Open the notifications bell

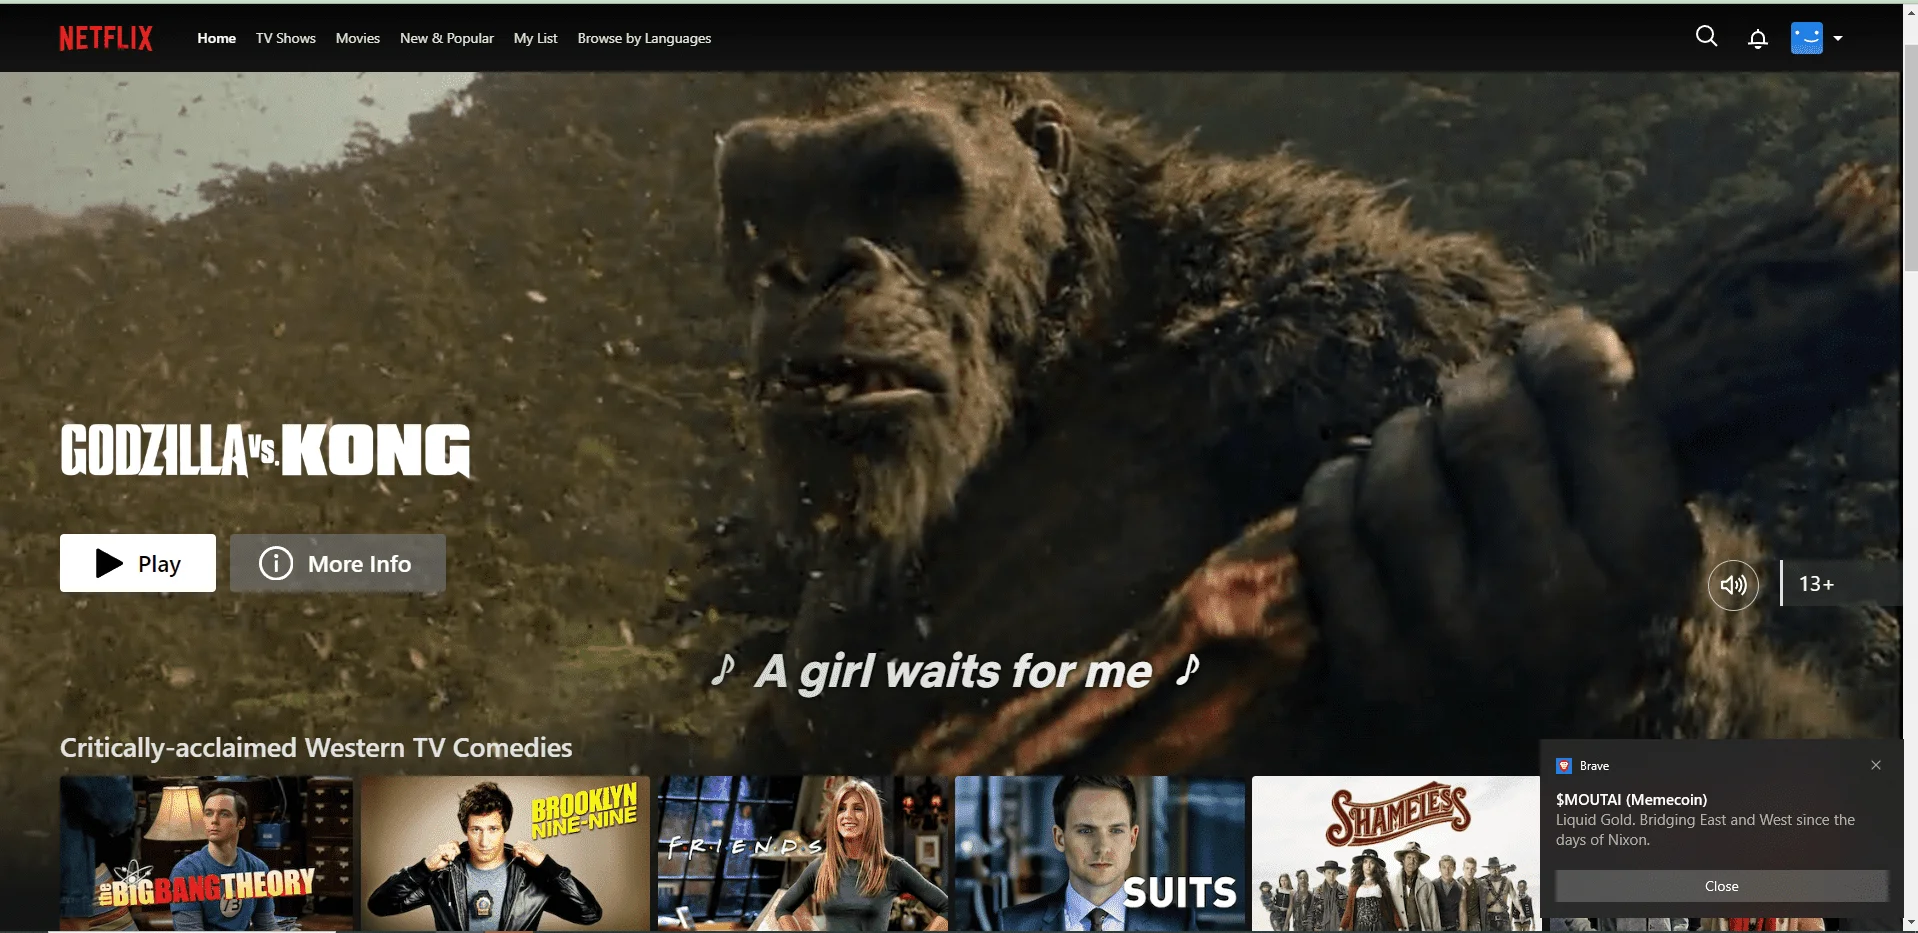pyautogui.click(x=1758, y=38)
